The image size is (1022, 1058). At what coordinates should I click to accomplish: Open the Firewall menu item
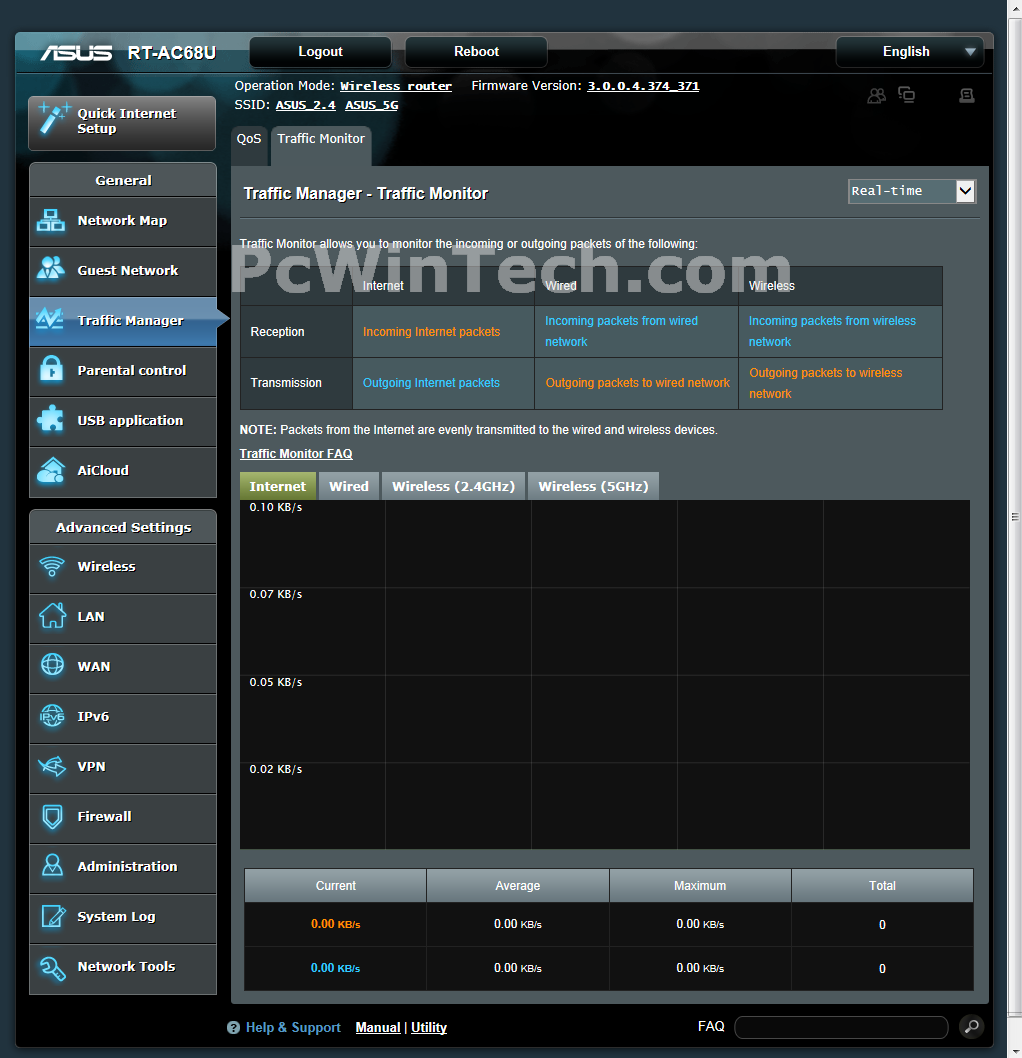click(x=123, y=817)
